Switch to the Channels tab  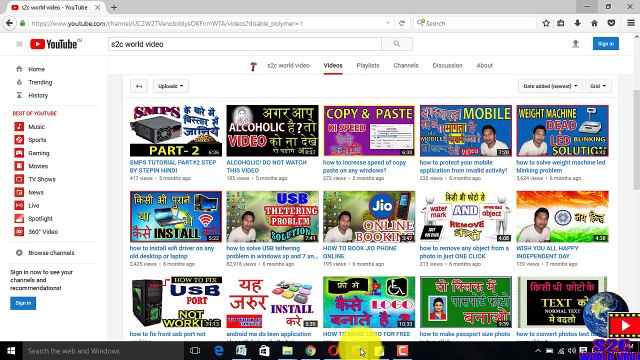pos(406,65)
